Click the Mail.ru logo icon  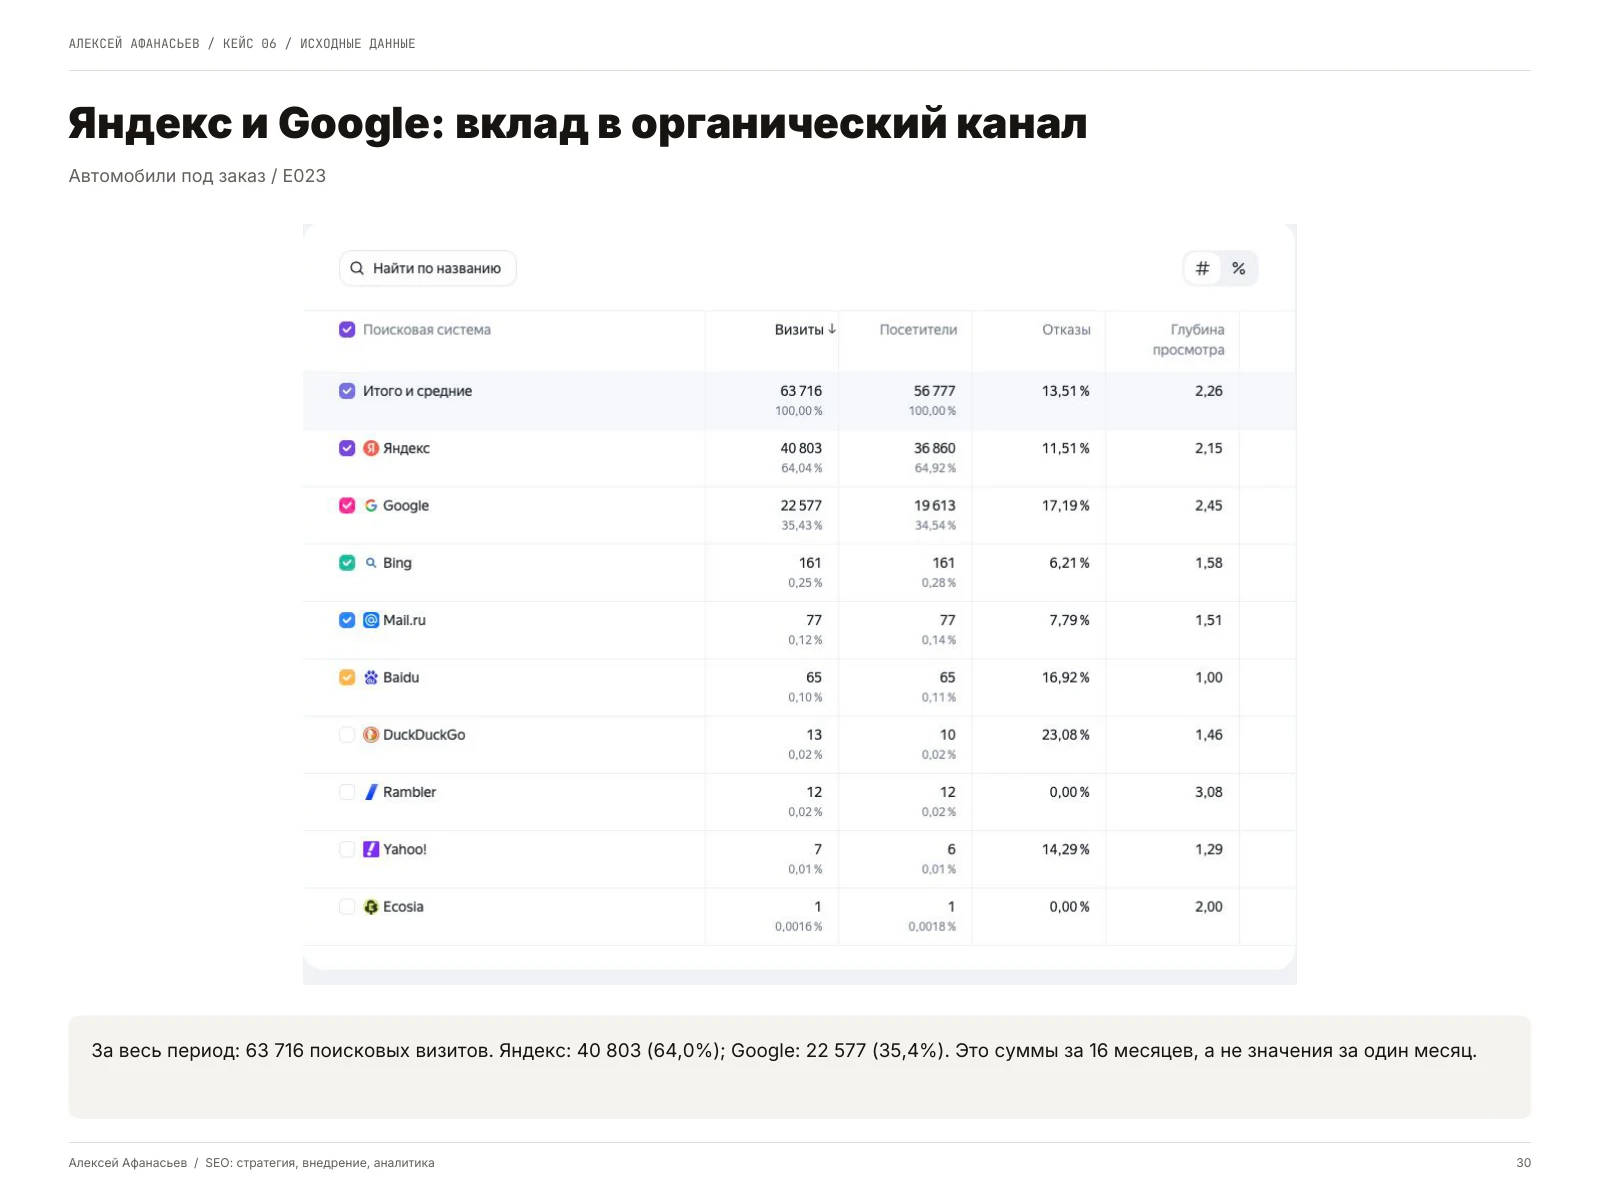point(371,620)
